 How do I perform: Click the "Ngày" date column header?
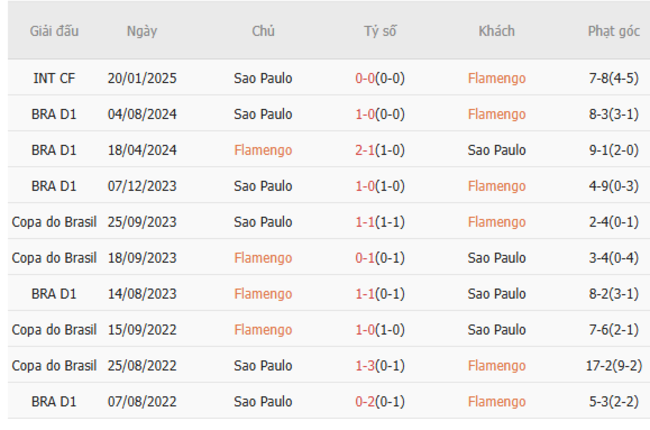click(142, 31)
